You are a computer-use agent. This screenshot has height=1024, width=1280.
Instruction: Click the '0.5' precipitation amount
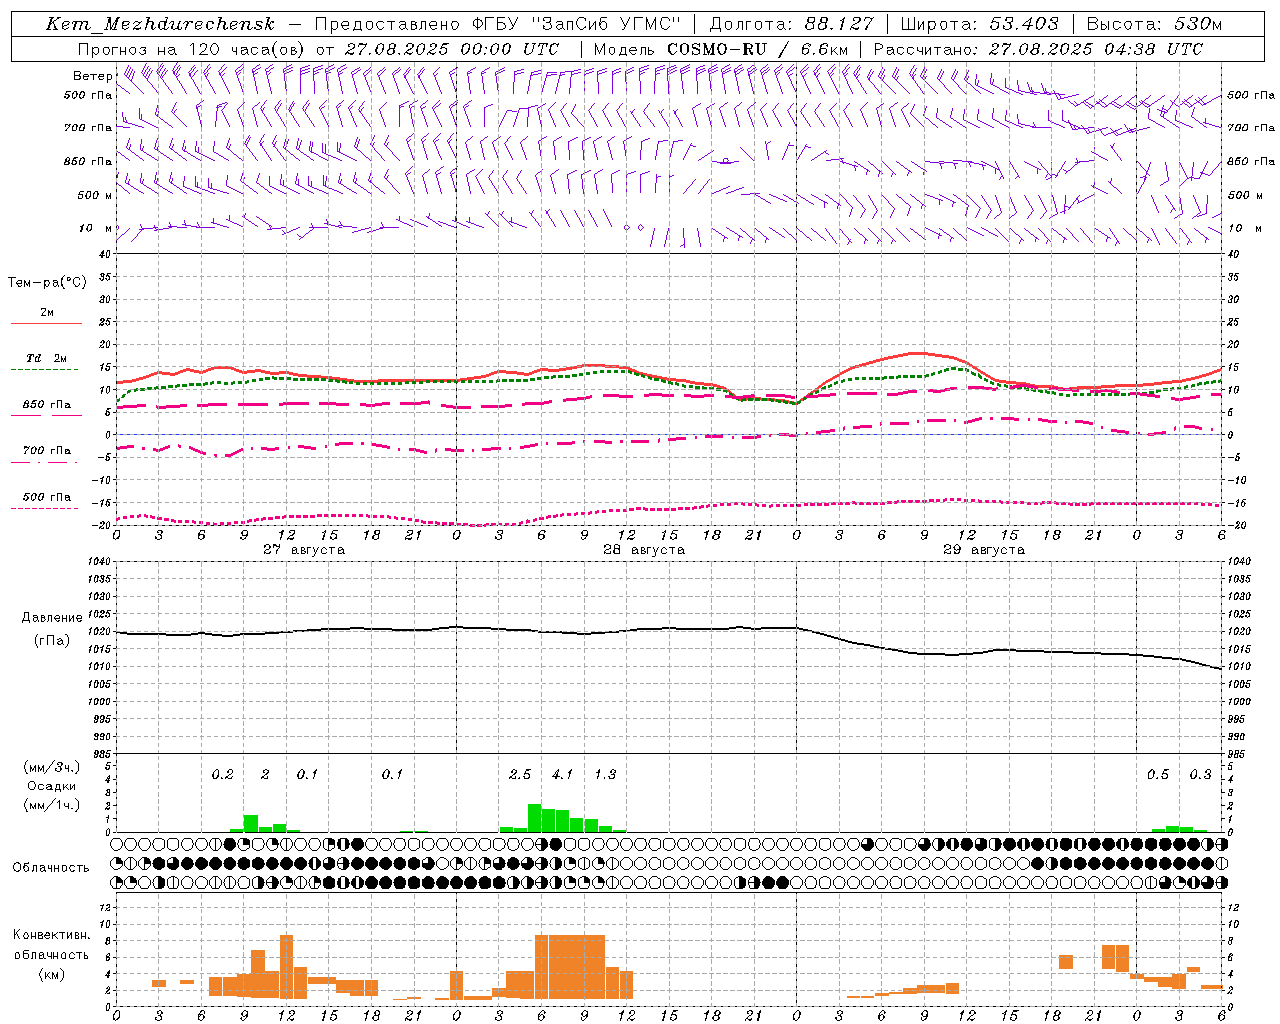point(1158,774)
